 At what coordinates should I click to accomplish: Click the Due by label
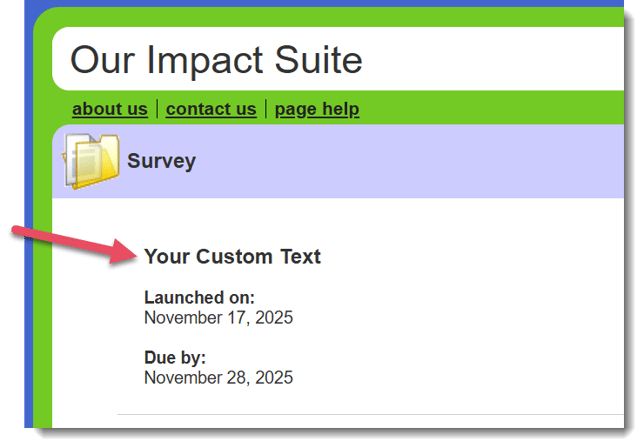[x=175, y=357]
